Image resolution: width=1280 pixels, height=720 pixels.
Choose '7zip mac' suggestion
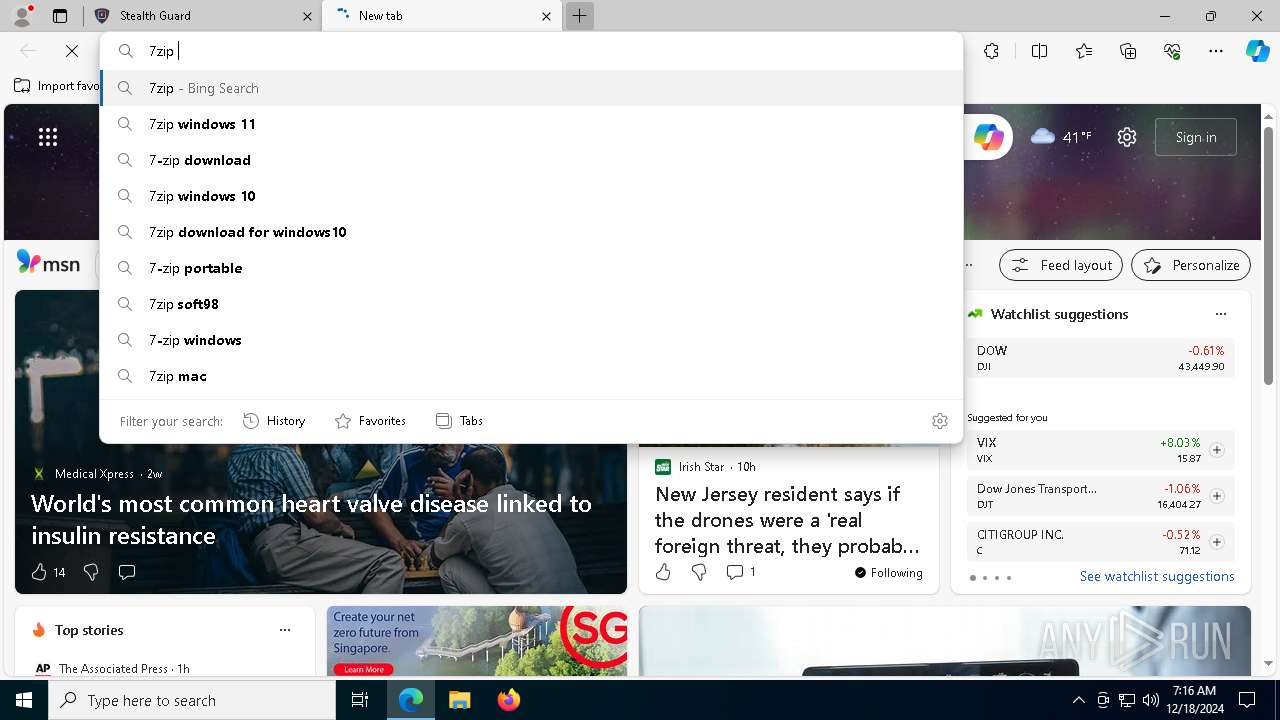531,376
